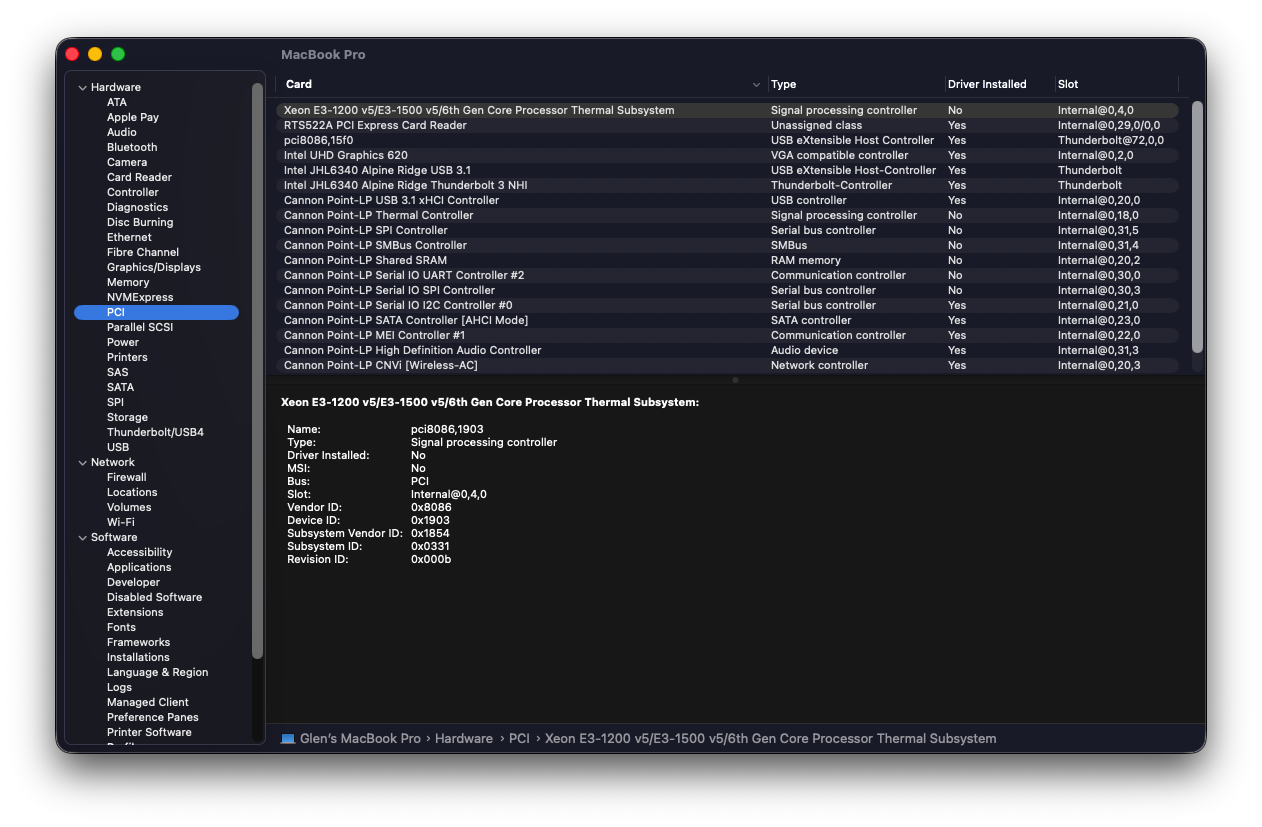Select Extensions in the Software section
The image size is (1262, 827).
tap(135, 612)
